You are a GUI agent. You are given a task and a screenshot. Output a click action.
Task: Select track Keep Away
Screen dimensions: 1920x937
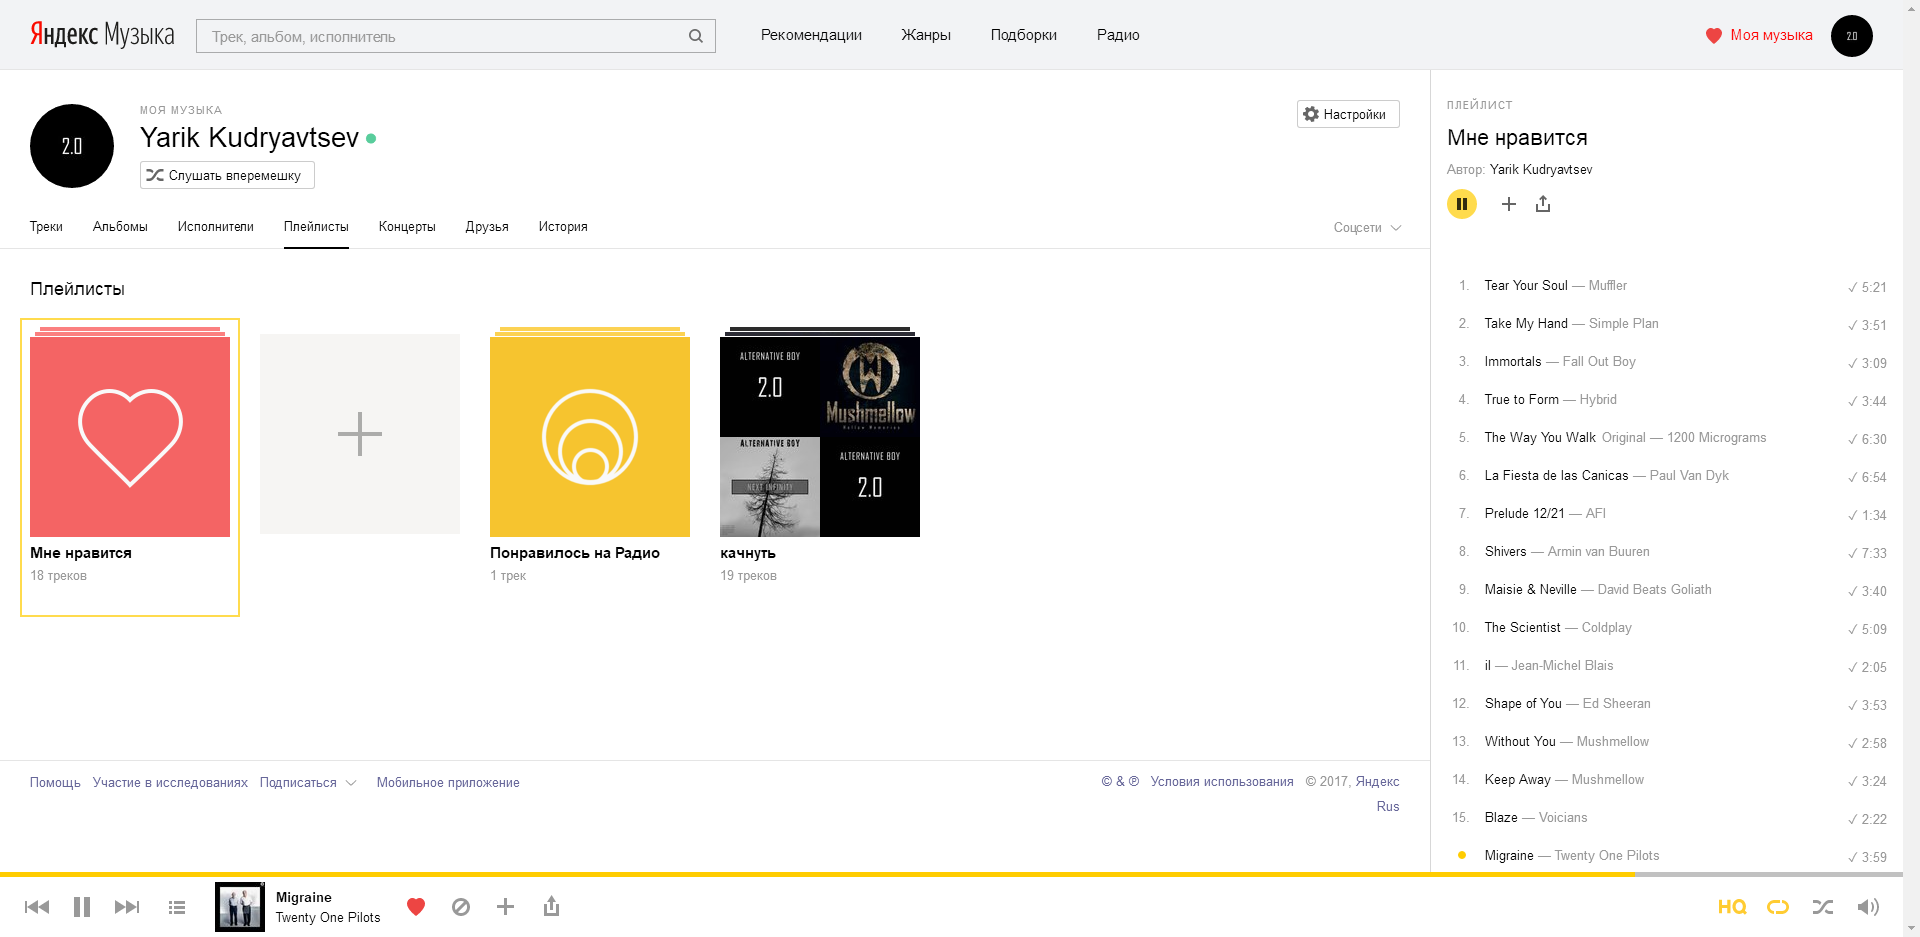[1518, 780]
